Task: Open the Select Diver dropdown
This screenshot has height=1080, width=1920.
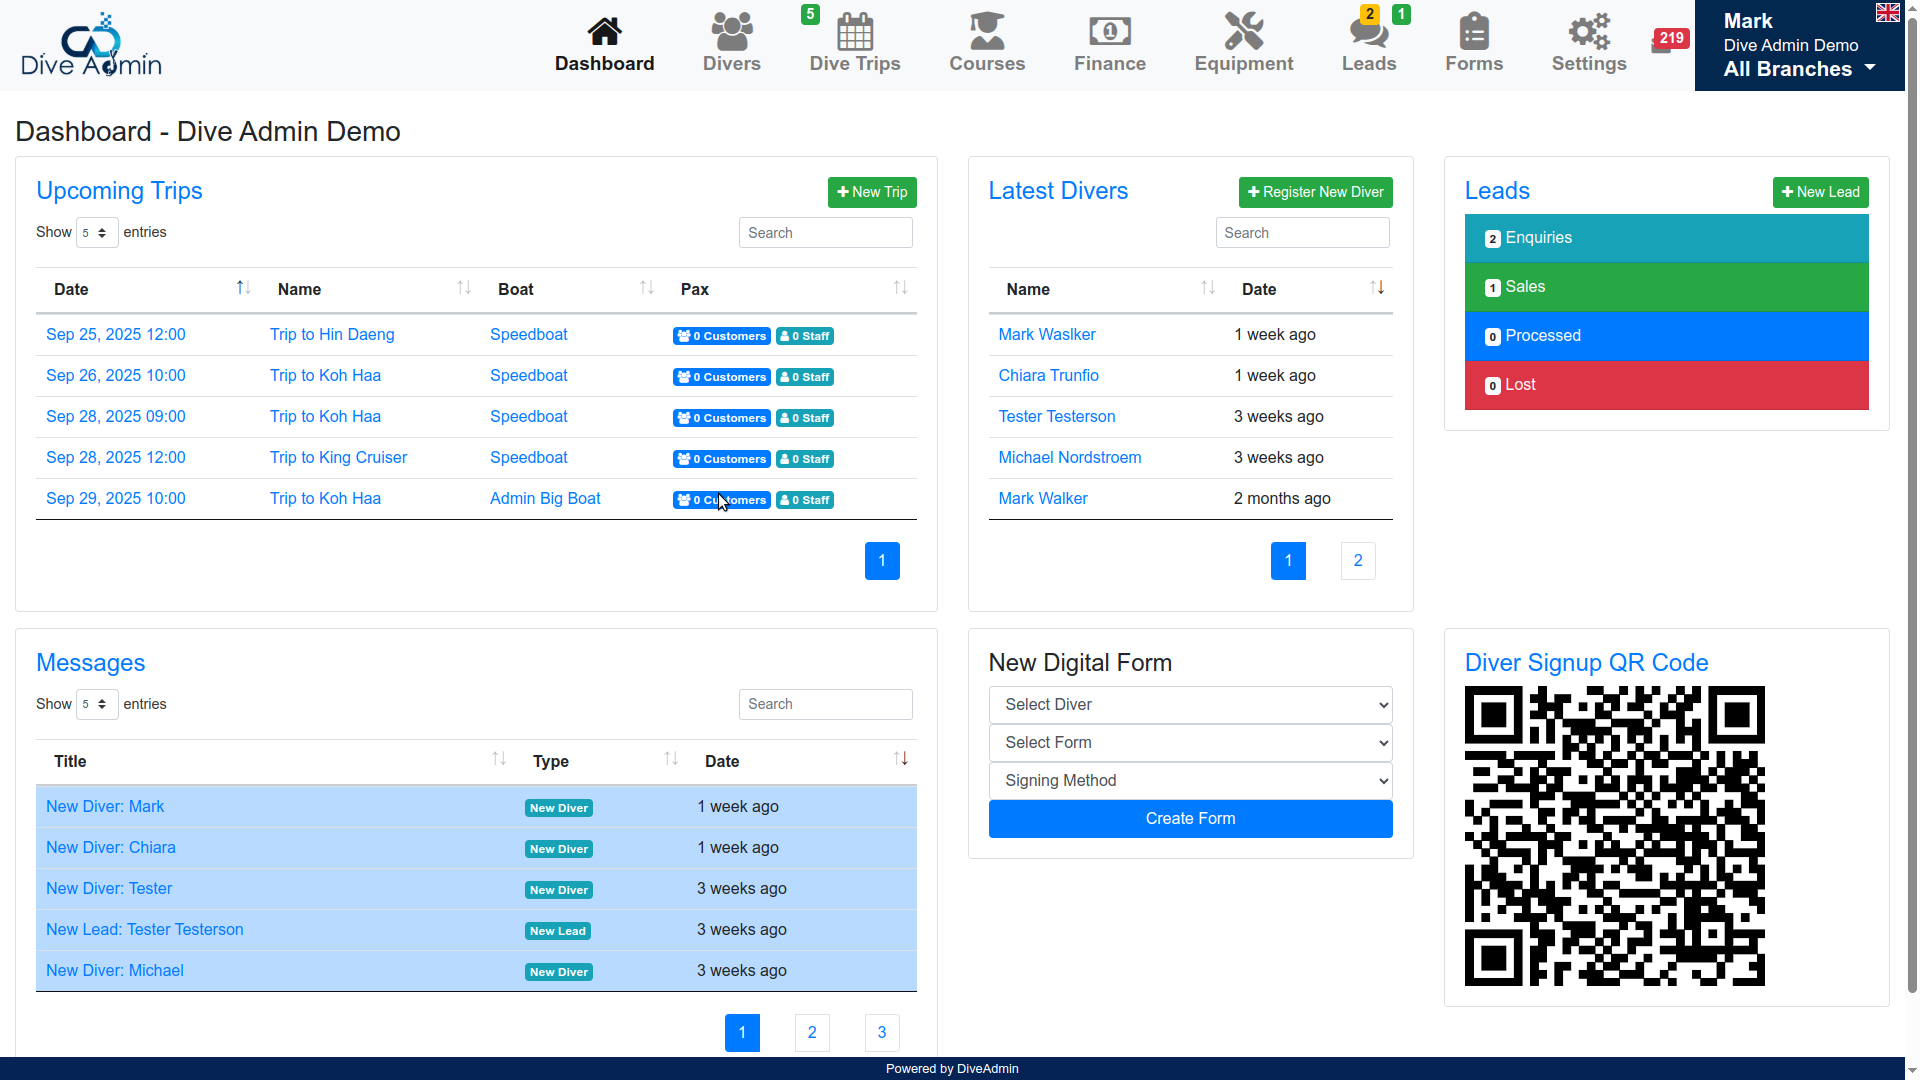Action: click(1190, 705)
